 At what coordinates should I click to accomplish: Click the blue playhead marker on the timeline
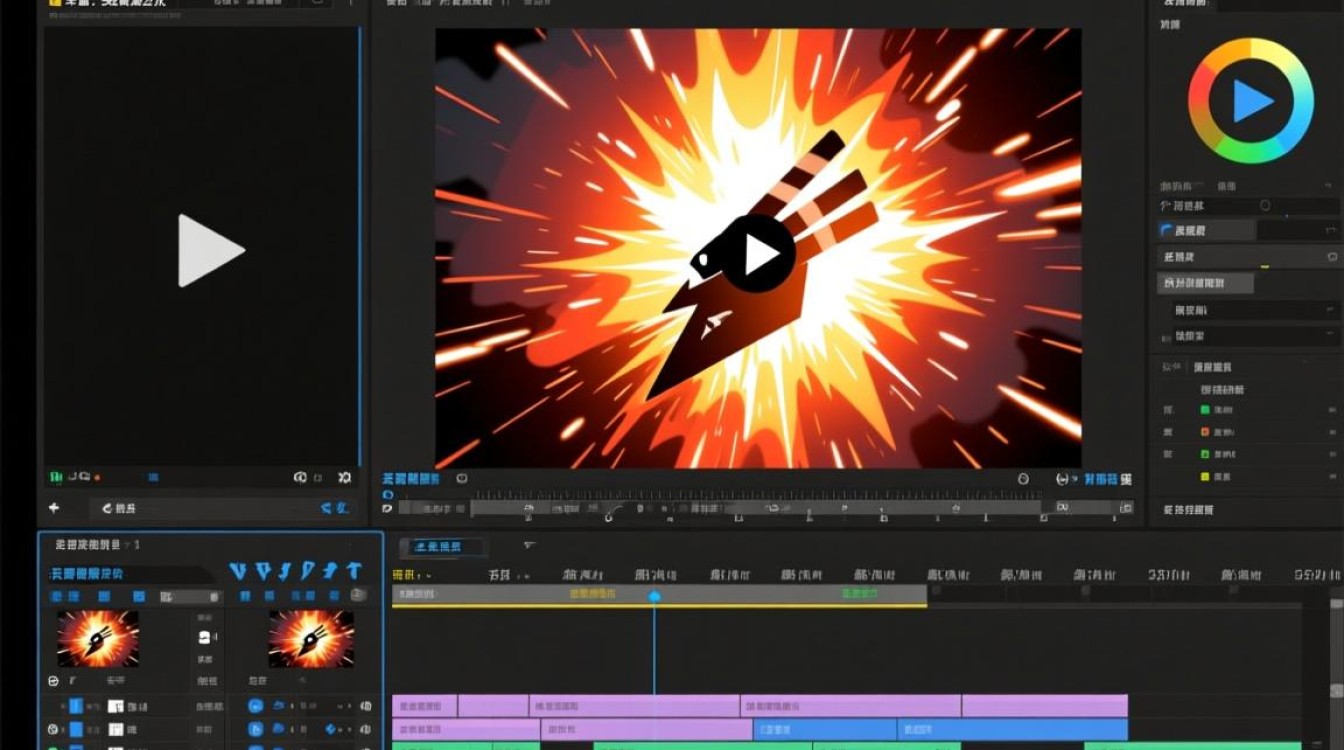point(654,596)
